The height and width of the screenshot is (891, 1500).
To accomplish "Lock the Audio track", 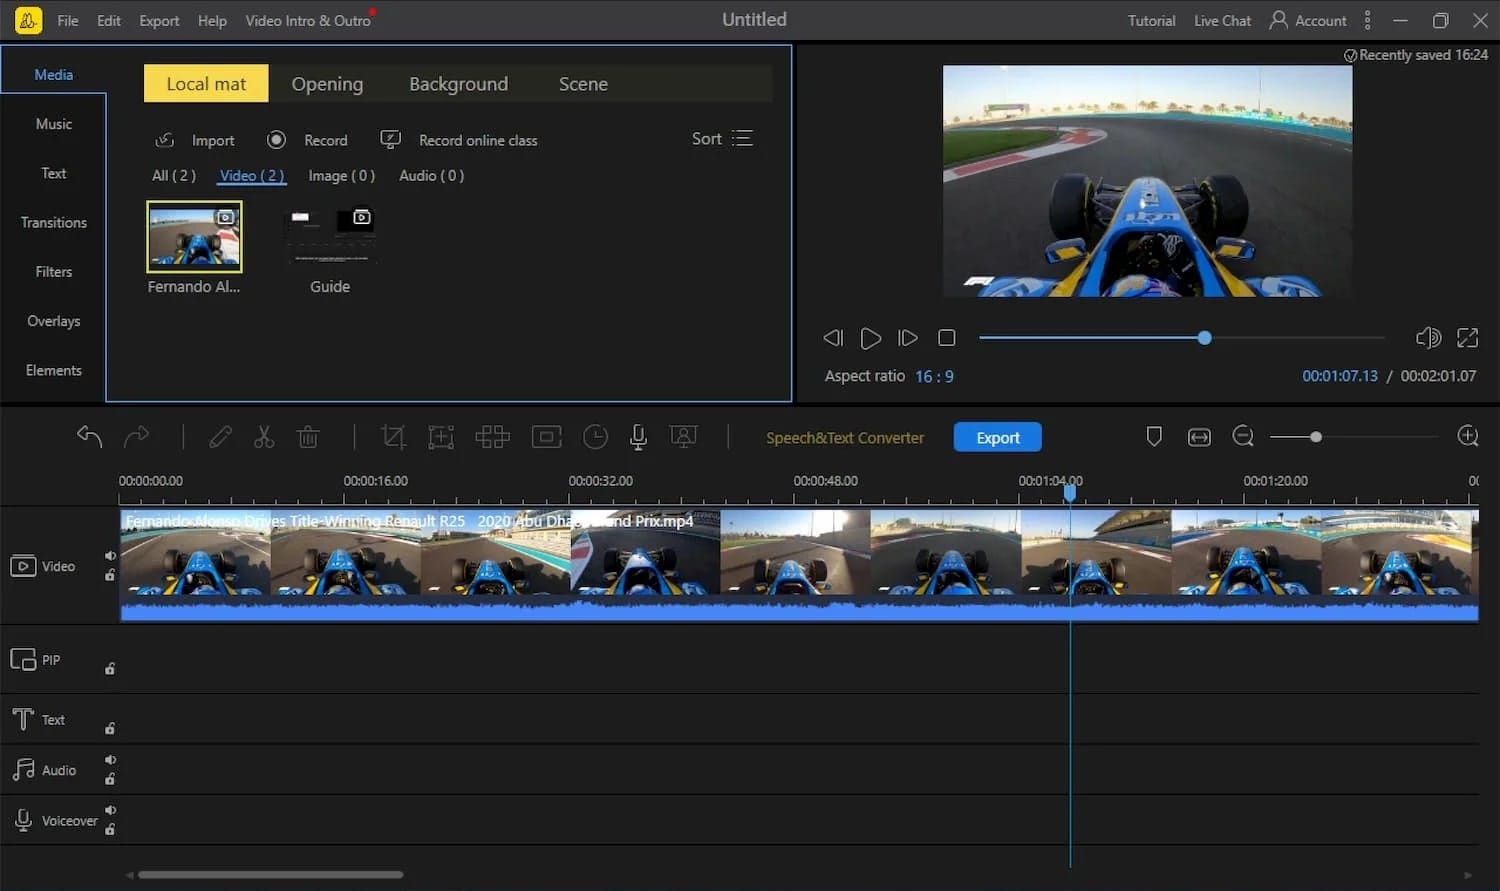I will click(110, 779).
